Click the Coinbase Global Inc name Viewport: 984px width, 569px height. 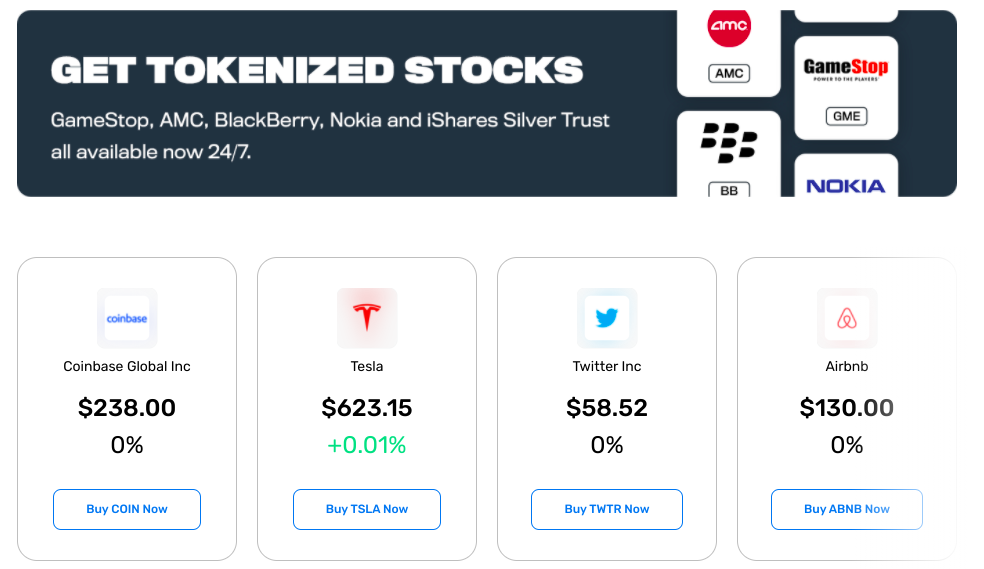tap(127, 366)
